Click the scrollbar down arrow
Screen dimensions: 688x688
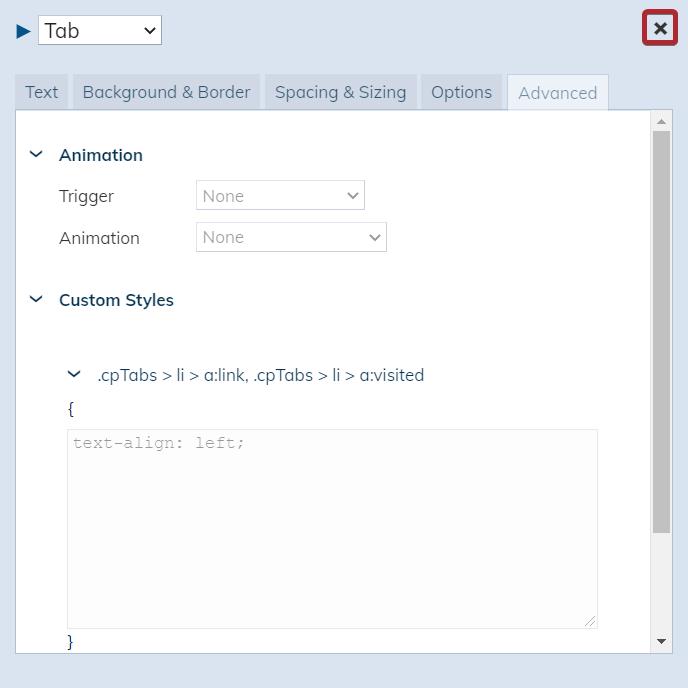[661, 641]
